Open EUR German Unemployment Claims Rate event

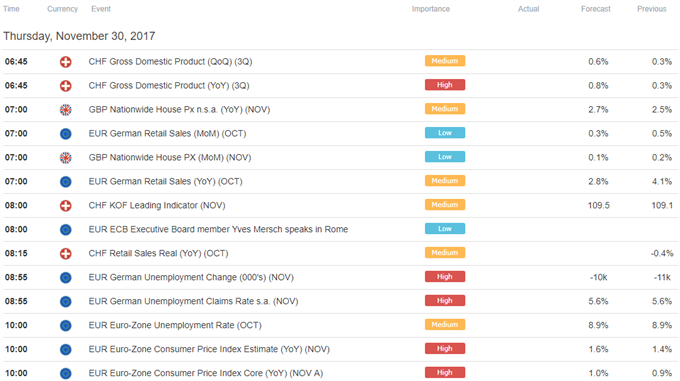(193, 301)
